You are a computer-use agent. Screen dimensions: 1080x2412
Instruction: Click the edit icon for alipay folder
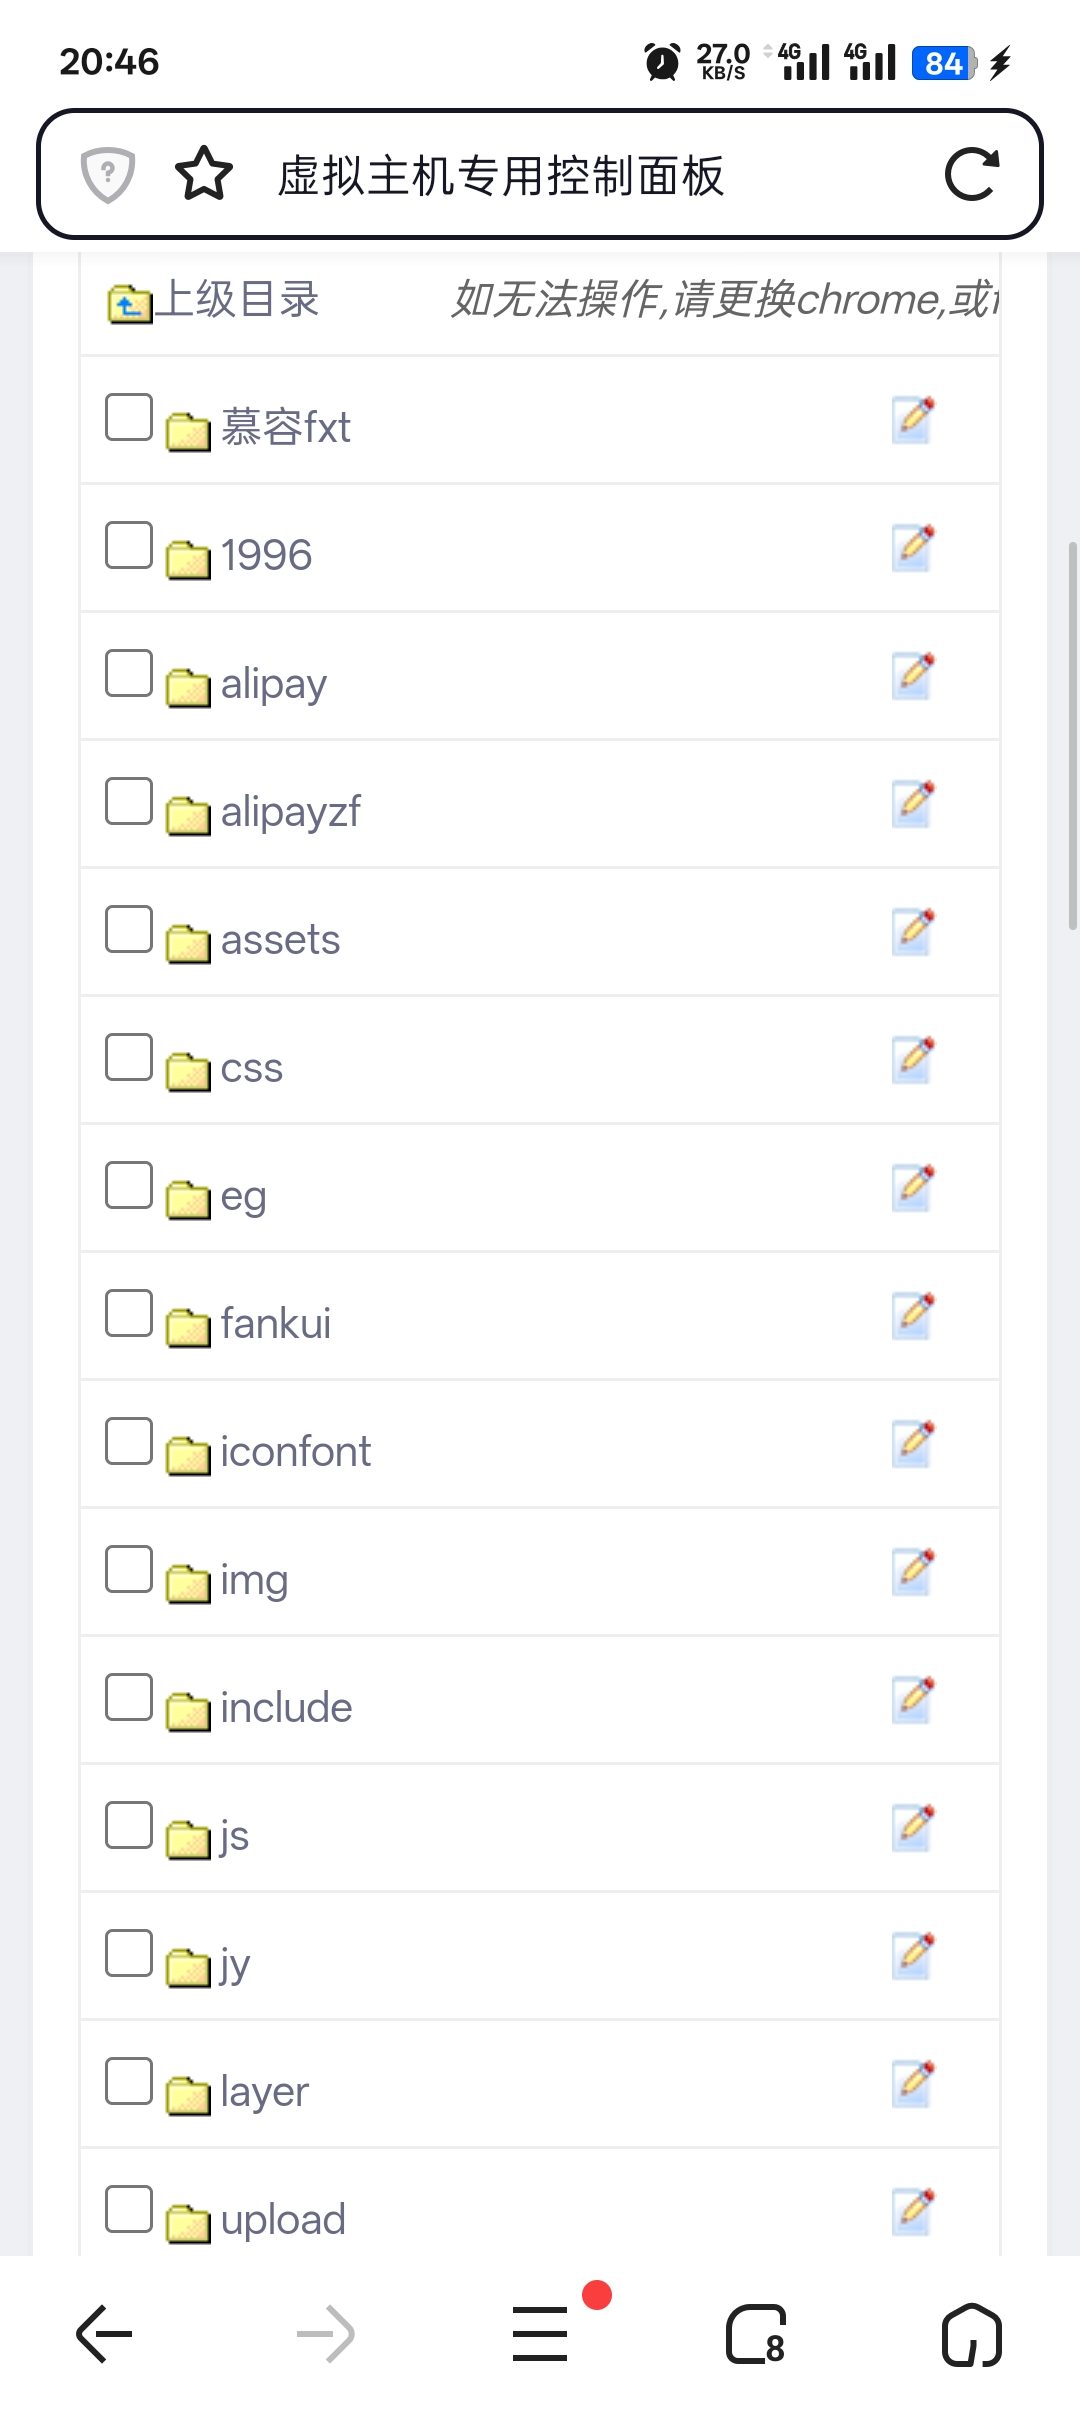coord(912,676)
